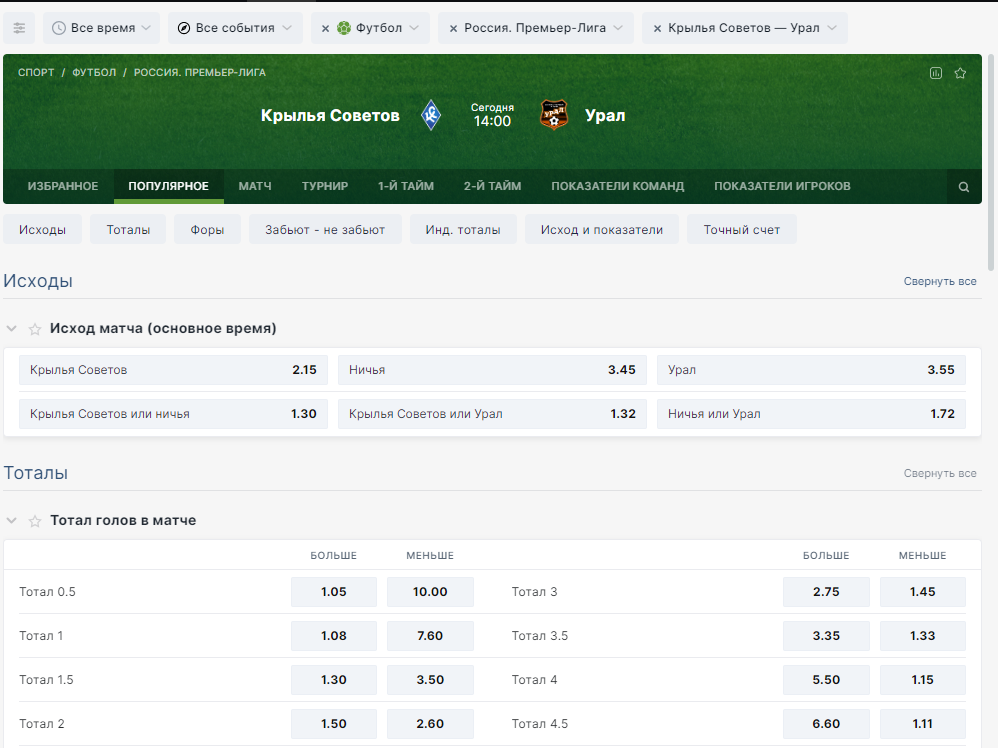The image size is (998, 748).
Task: Select Тотал 4.5 больше 6.60
Action: click(826, 724)
